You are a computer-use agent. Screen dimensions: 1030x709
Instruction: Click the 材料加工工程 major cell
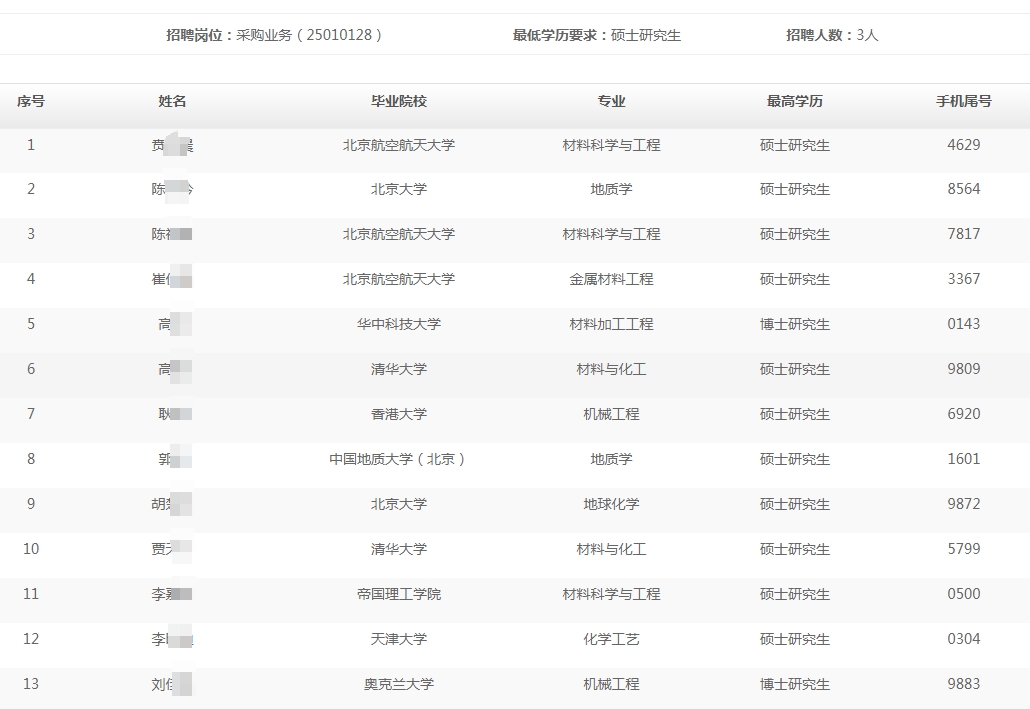pos(611,324)
